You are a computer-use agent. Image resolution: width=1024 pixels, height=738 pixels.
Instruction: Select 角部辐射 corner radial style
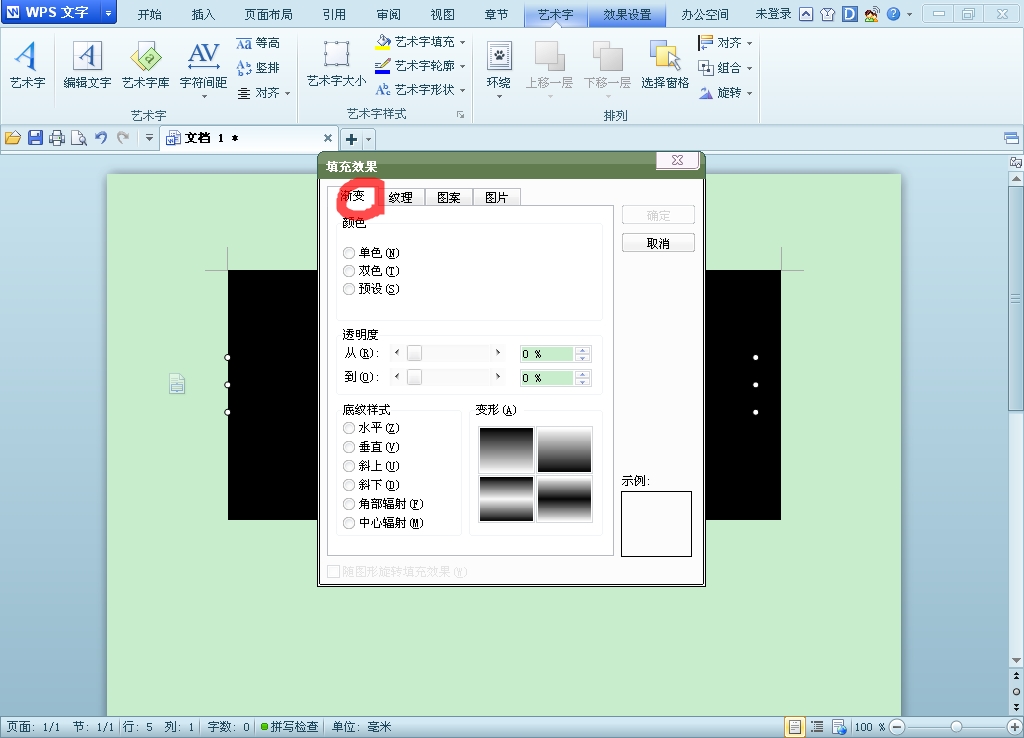(349, 504)
